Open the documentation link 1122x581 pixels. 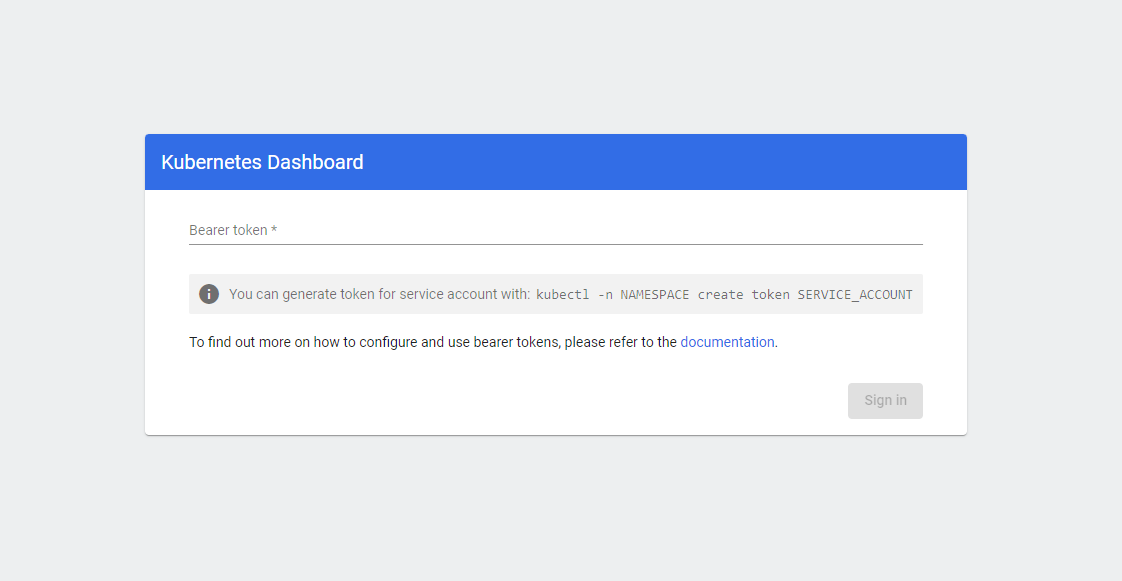(727, 342)
